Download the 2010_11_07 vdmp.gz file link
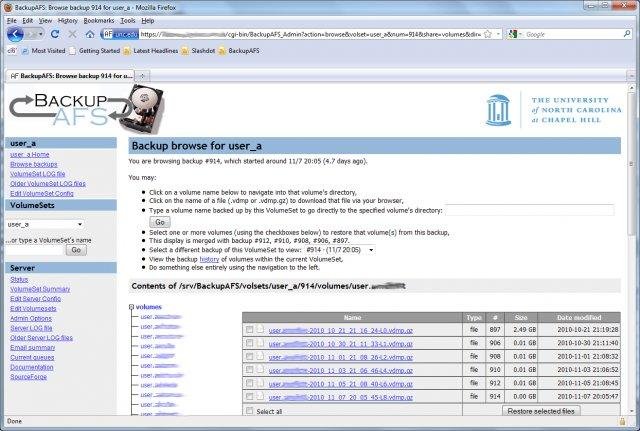 coord(341,397)
